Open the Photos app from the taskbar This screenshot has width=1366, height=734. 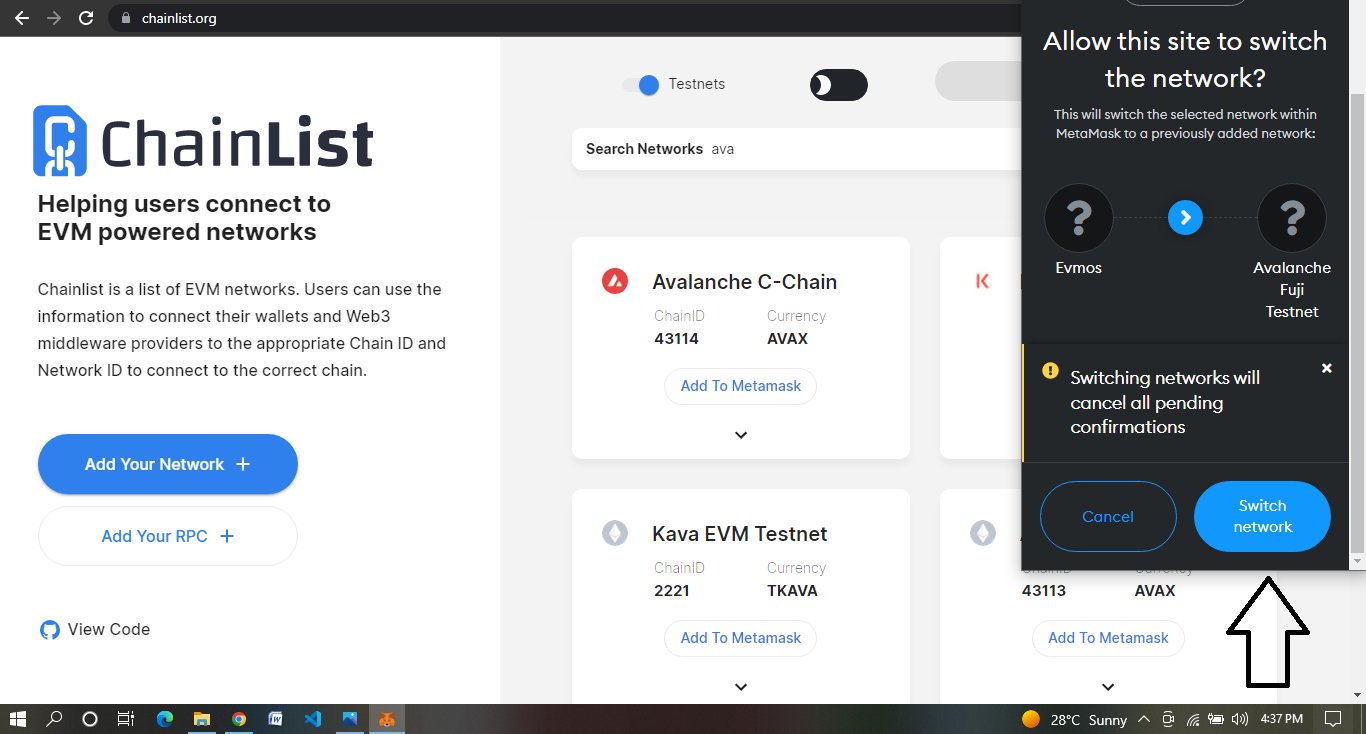click(x=349, y=719)
